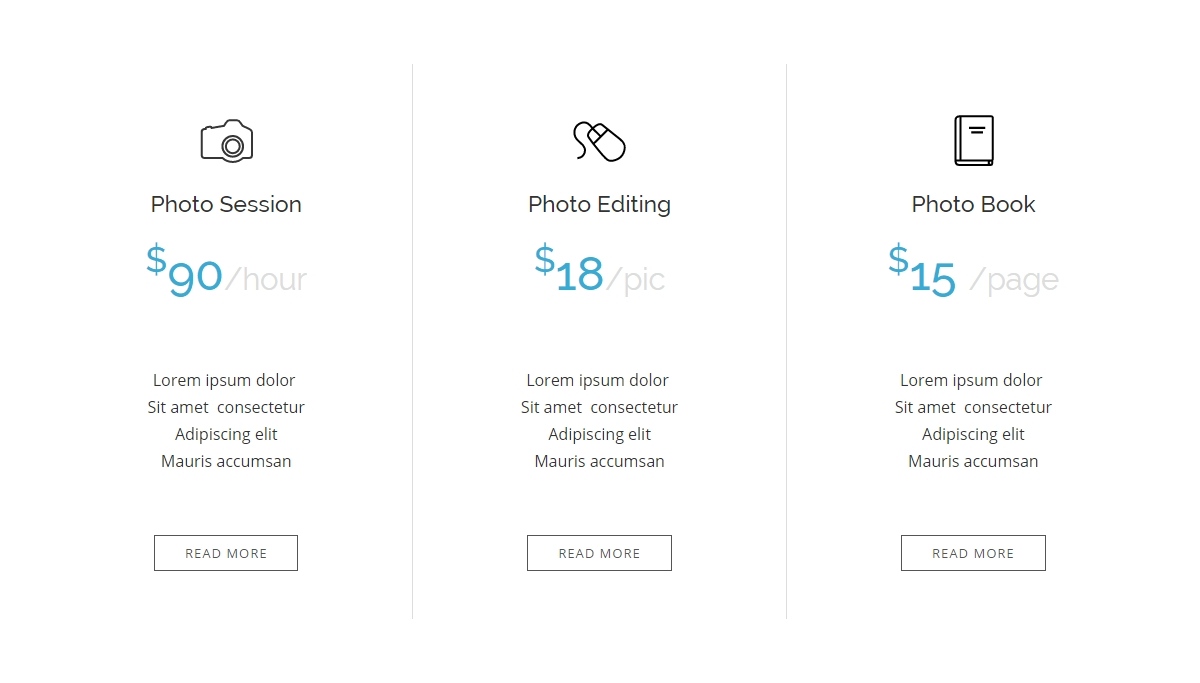Click the camera icon above Photo Session
The width and height of the screenshot is (1200, 683).
point(227,141)
